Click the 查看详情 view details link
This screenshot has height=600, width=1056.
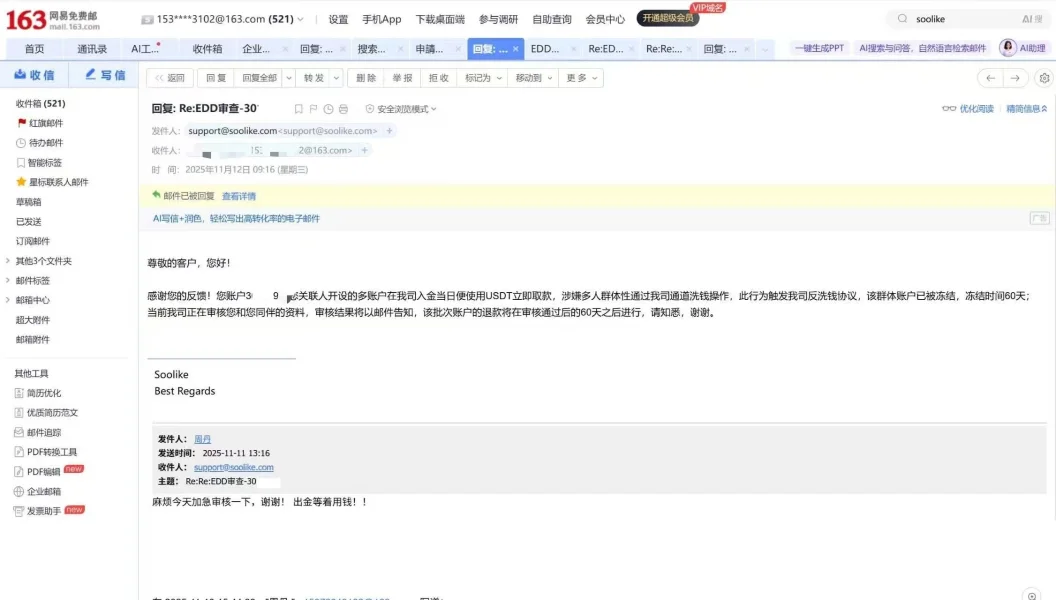click(238, 196)
